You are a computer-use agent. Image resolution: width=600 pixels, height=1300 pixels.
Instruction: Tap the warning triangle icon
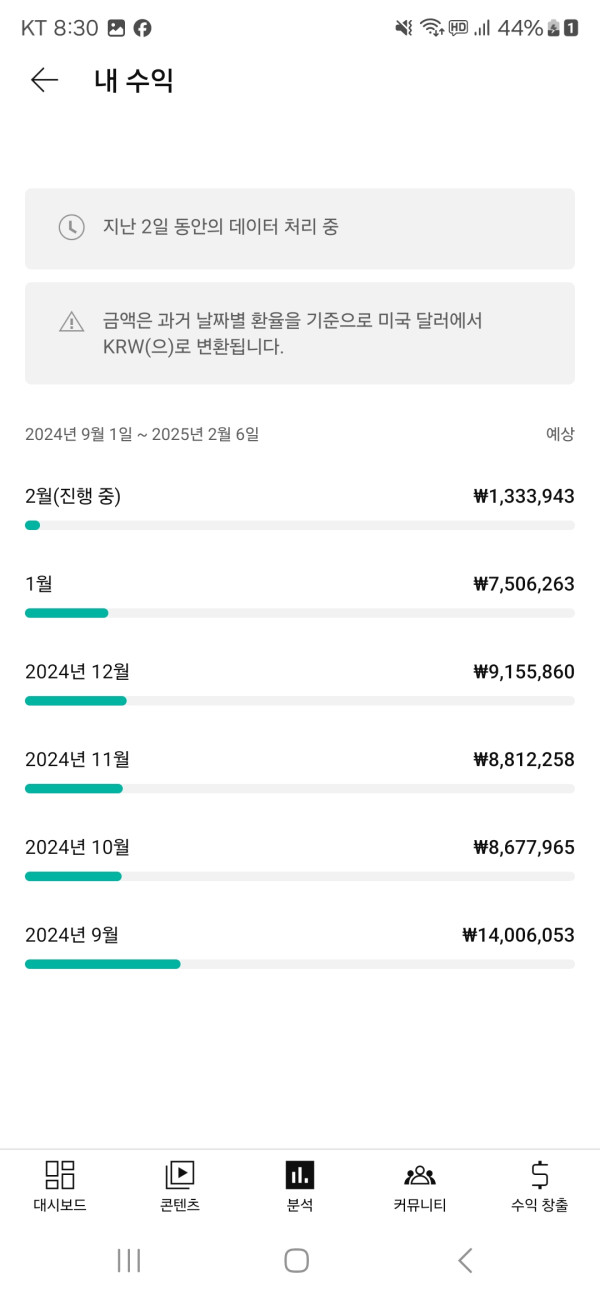click(71, 322)
